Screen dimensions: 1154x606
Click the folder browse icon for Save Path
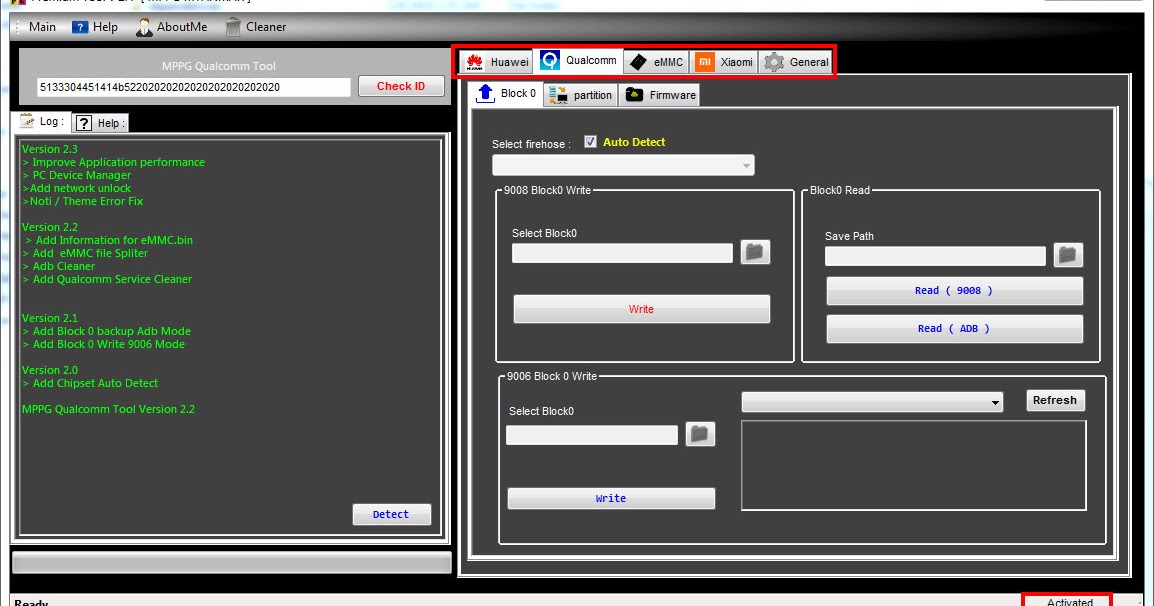(x=1067, y=255)
